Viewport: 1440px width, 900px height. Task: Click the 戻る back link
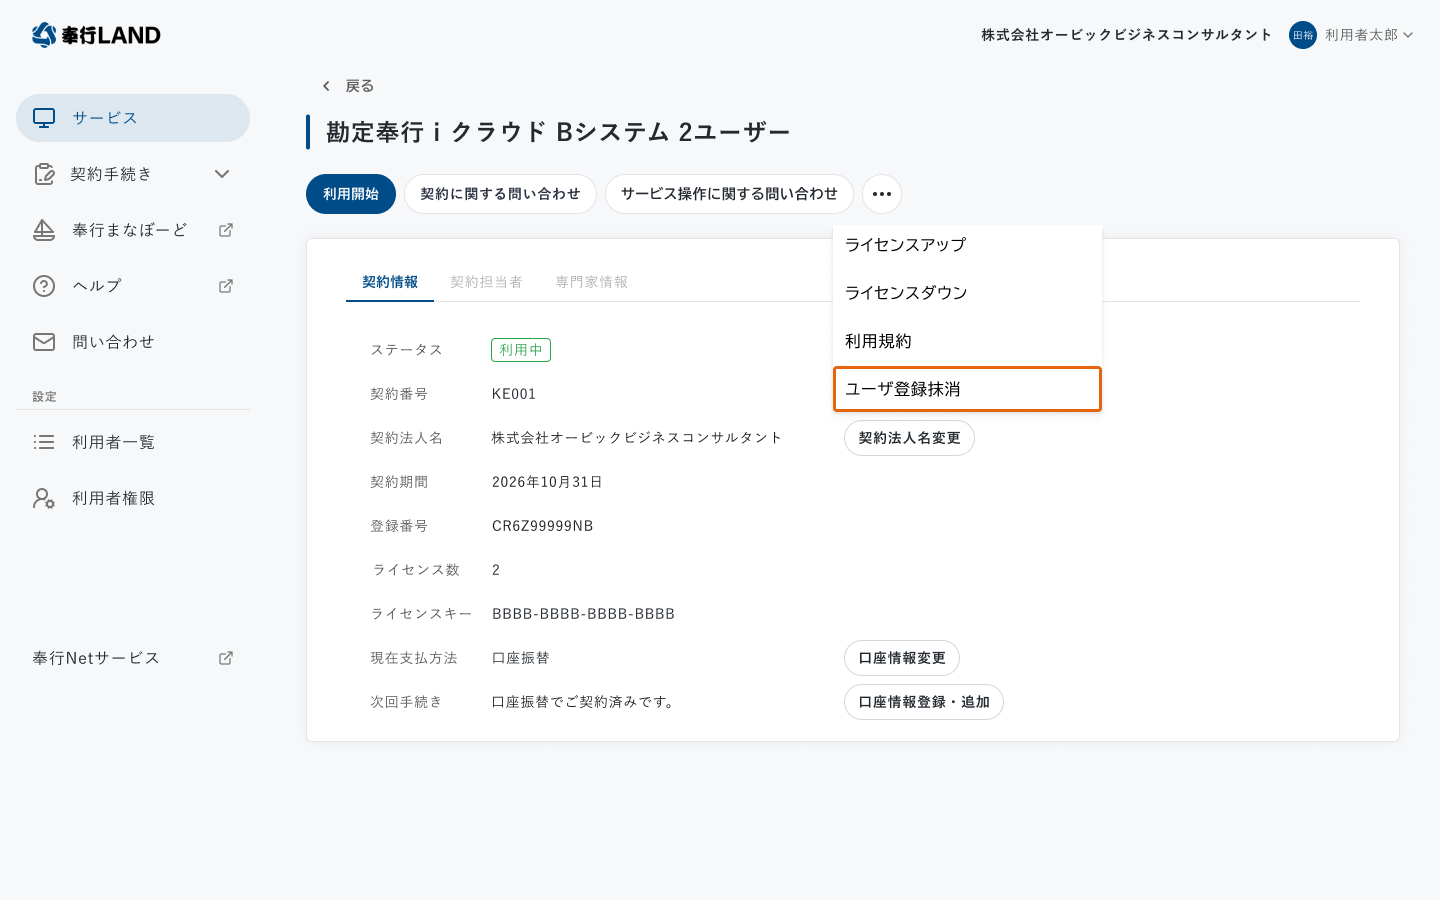coord(351,86)
